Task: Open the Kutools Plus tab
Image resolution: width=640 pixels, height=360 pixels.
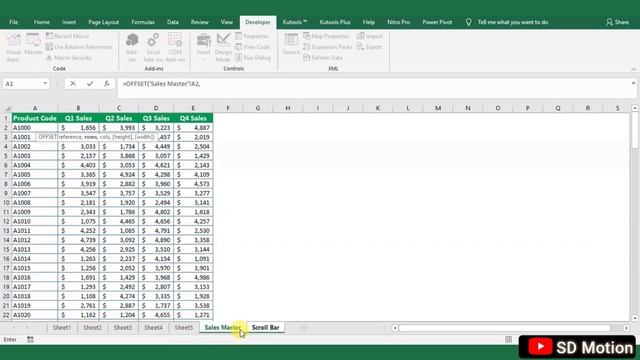Action: 335,22
